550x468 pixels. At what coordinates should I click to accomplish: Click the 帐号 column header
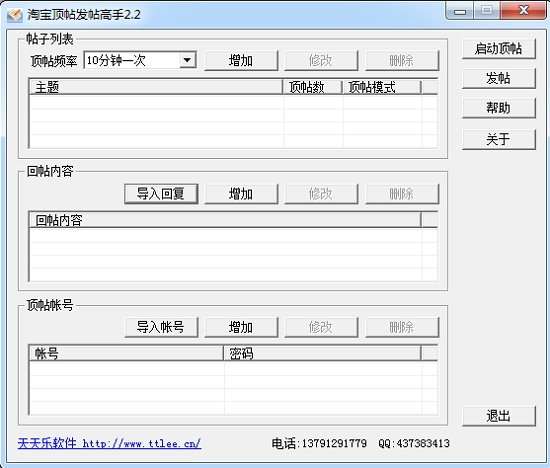[127, 353]
